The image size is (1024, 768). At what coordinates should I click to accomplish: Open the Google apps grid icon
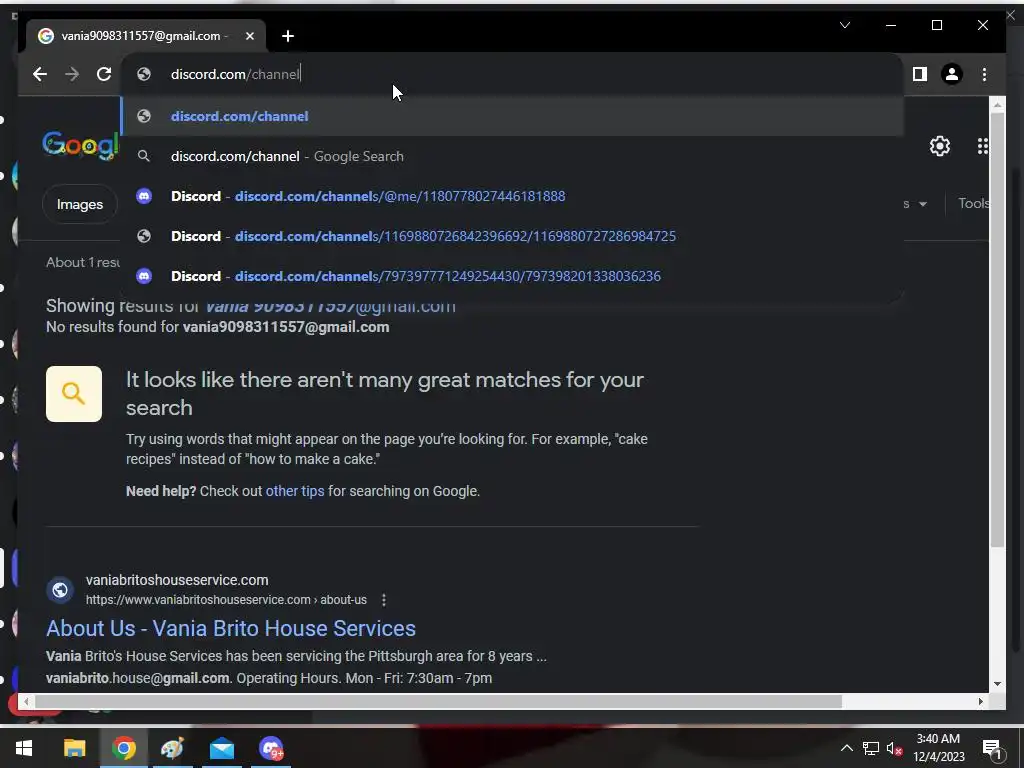[x=982, y=146]
